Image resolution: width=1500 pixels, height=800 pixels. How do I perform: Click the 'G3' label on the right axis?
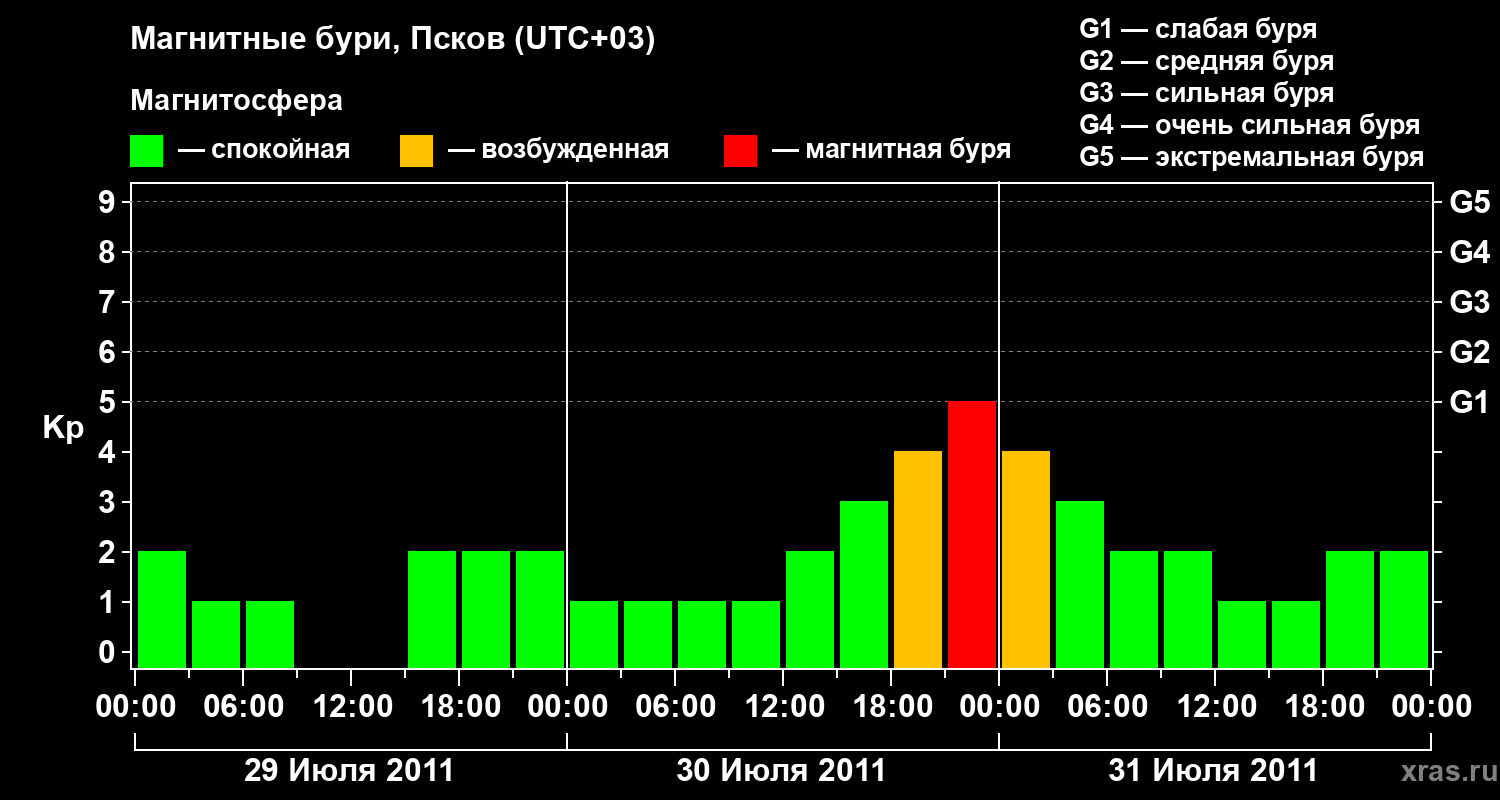click(x=1469, y=302)
